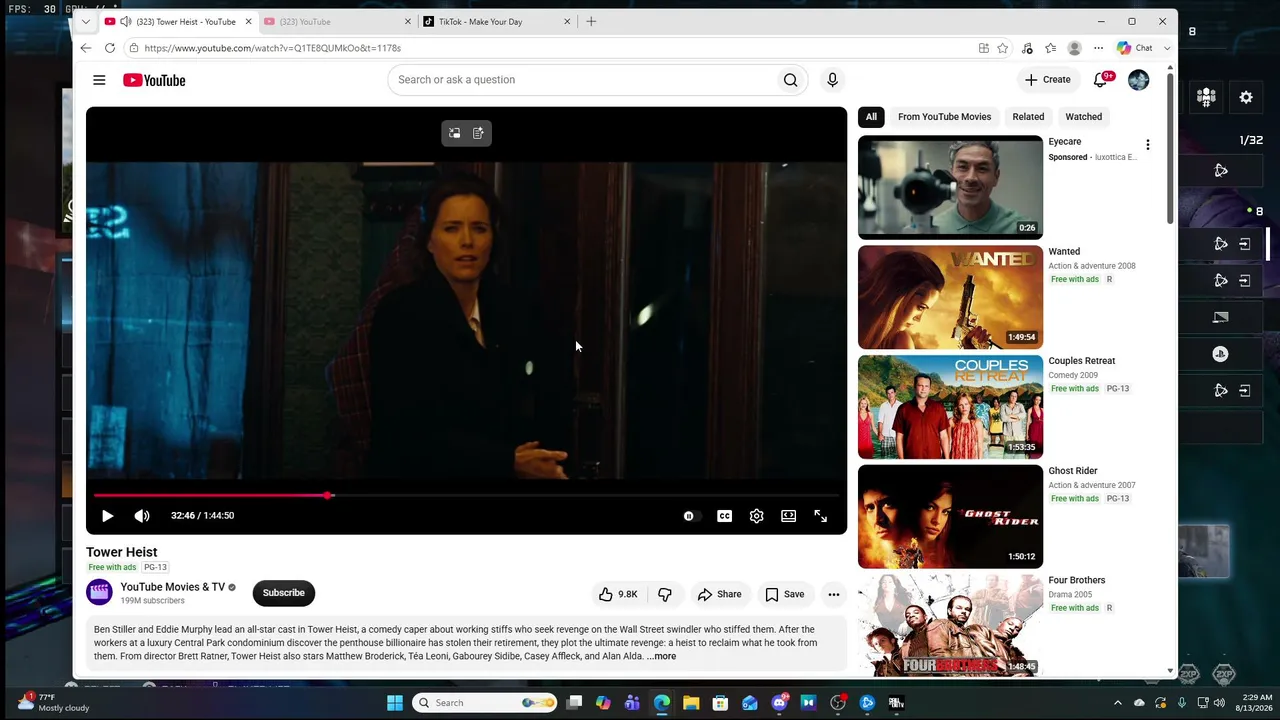The width and height of the screenshot is (1280, 720).
Task: Subscribe to YouTube Movies & TV
Action: pyautogui.click(x=284, y=593)
